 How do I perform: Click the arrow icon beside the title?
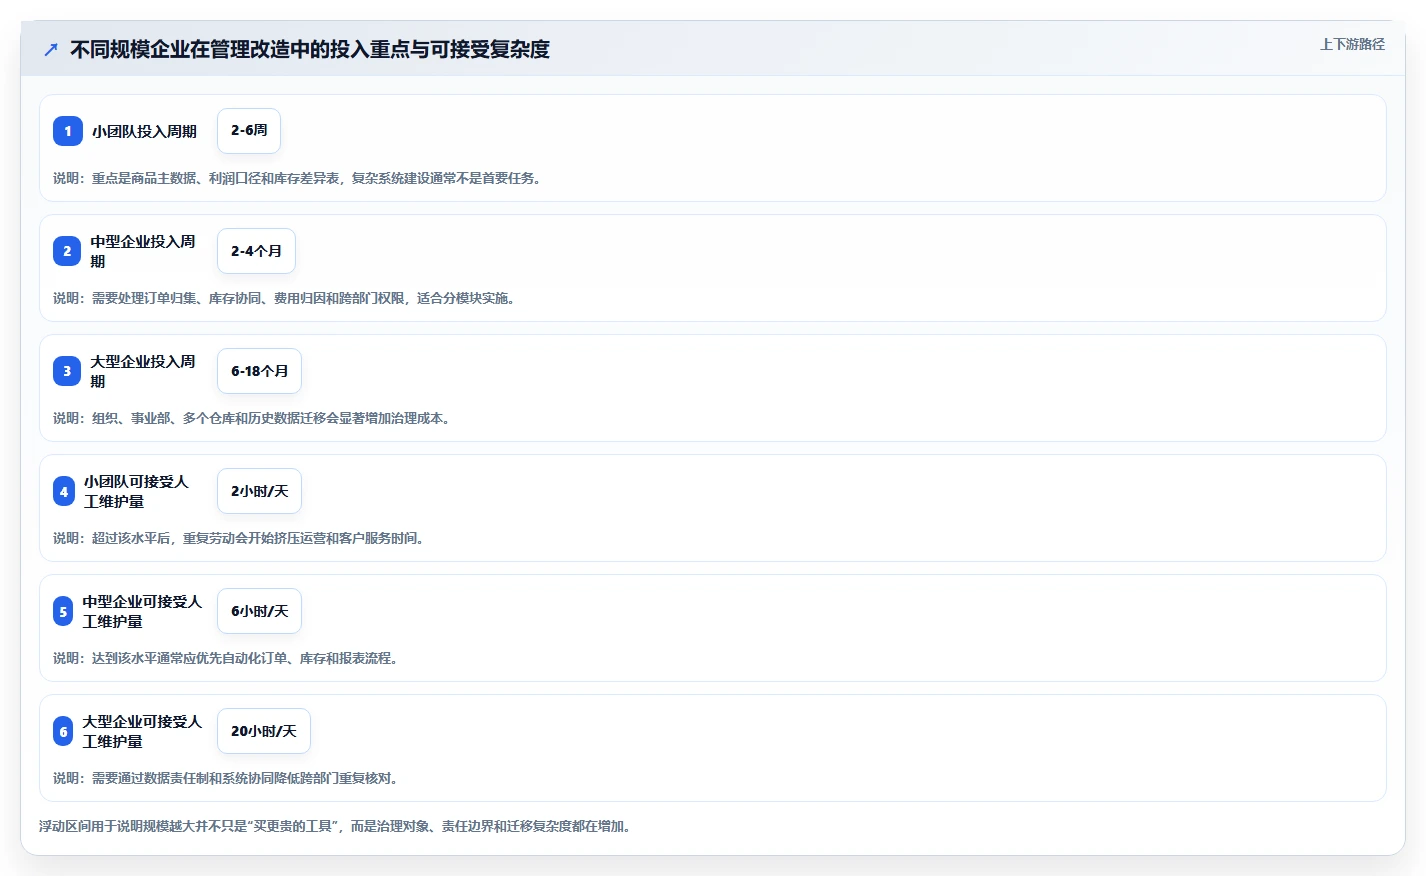click(51, 49)
